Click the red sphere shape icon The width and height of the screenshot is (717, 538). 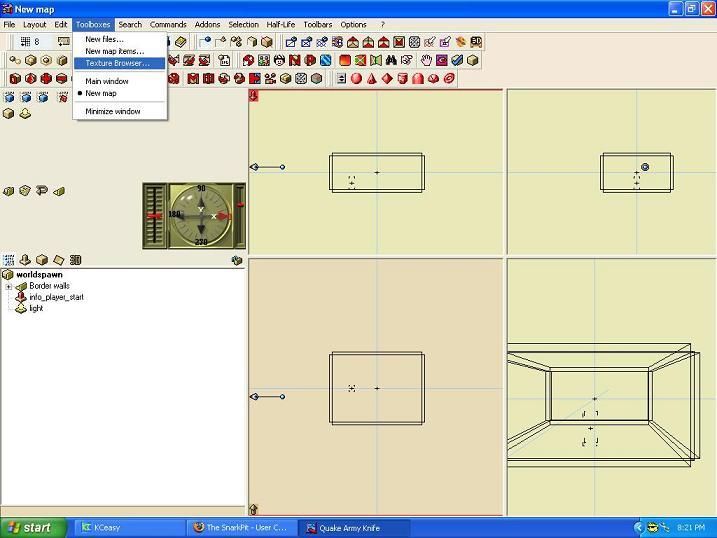point(356,79)
